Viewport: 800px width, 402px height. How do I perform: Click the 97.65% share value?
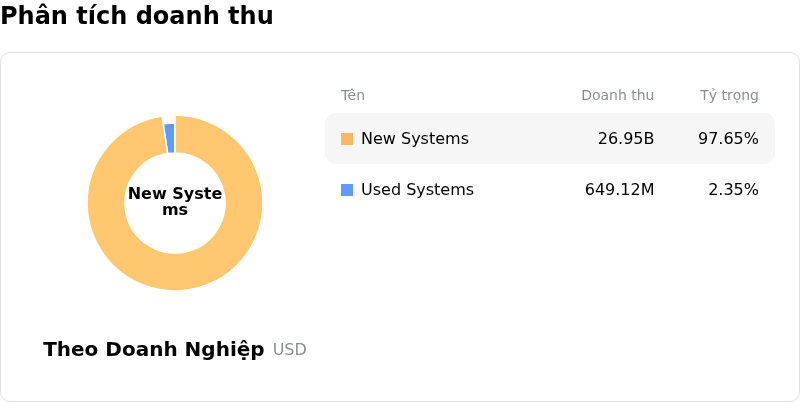pyautogui.click(x=728, y=139)
